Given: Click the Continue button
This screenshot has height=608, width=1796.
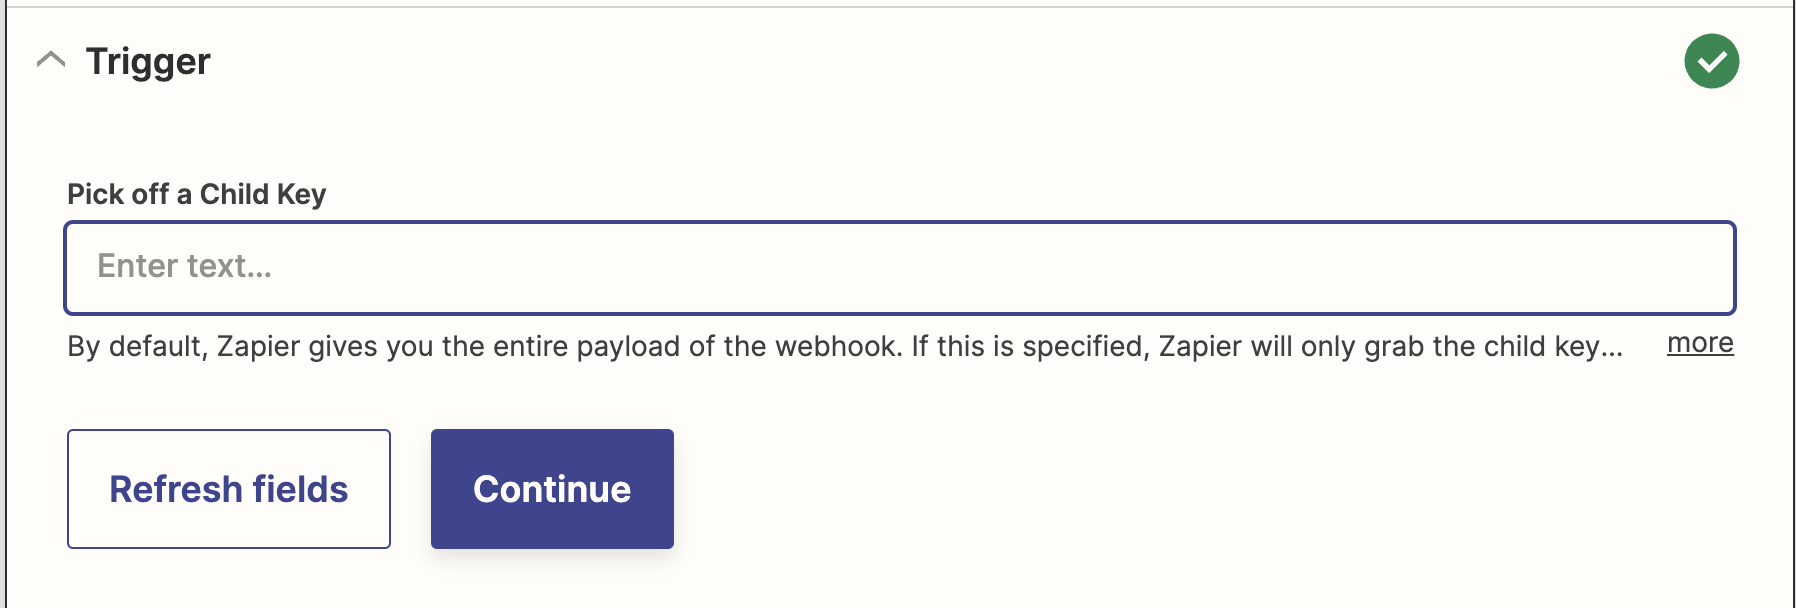Looking at the screenshot, I should (x=552, y=489).
